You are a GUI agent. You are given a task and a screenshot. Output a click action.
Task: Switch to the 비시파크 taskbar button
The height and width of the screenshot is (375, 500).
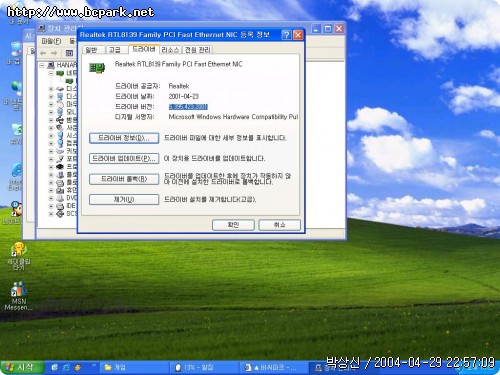tap(274, 367)
